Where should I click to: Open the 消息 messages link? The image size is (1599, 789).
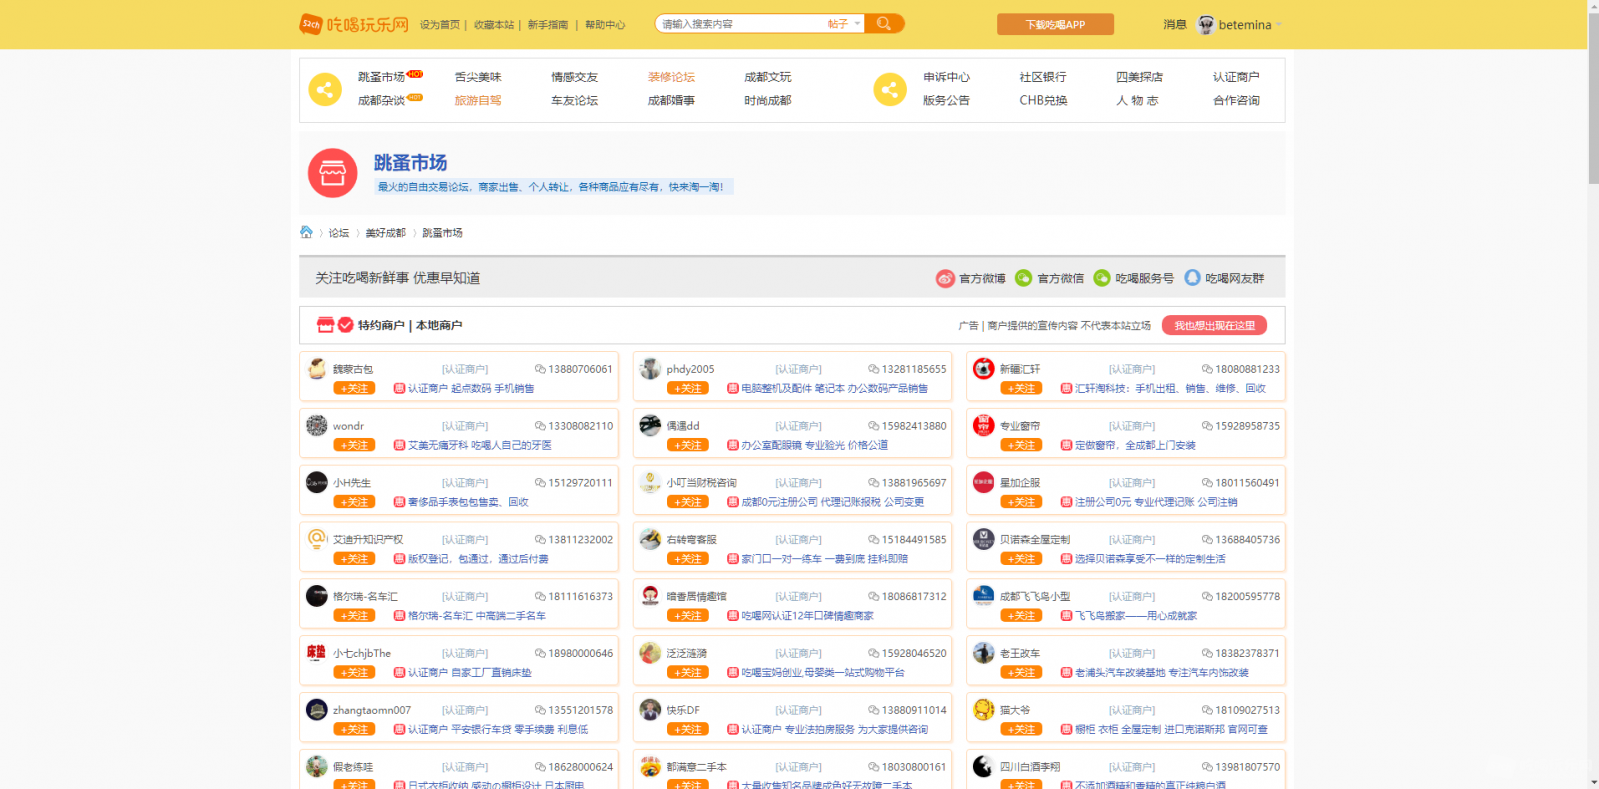(1174, 24)
